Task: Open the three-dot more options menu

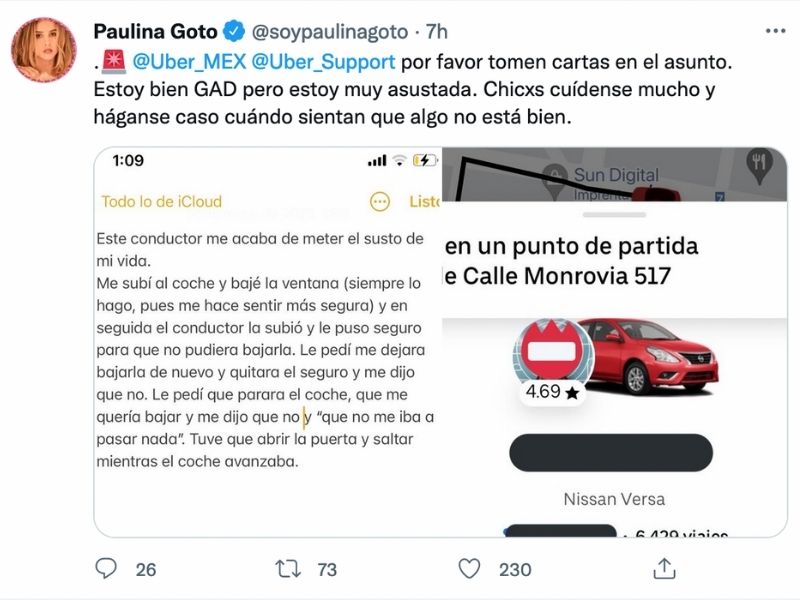Action: click(x=776, y=31)
